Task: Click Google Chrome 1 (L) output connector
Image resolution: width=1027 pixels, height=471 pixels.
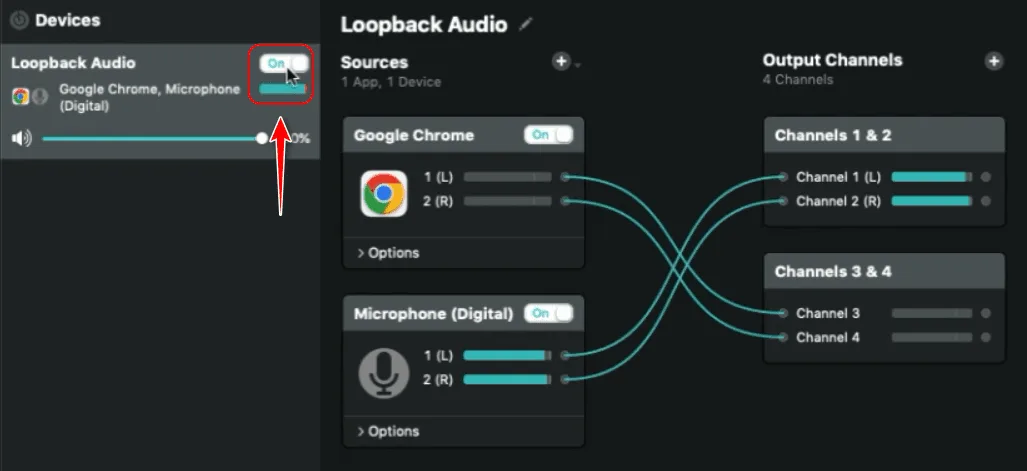Action: pos(565,177)
